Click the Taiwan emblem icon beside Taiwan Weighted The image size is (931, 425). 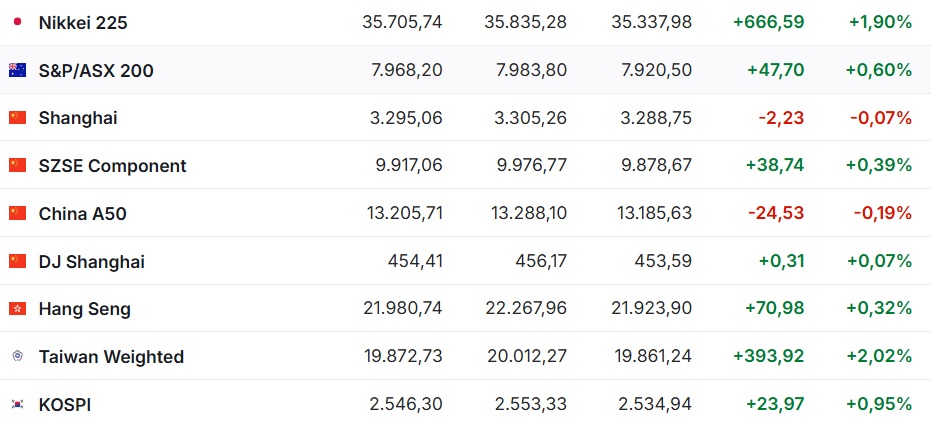point(17,356)
